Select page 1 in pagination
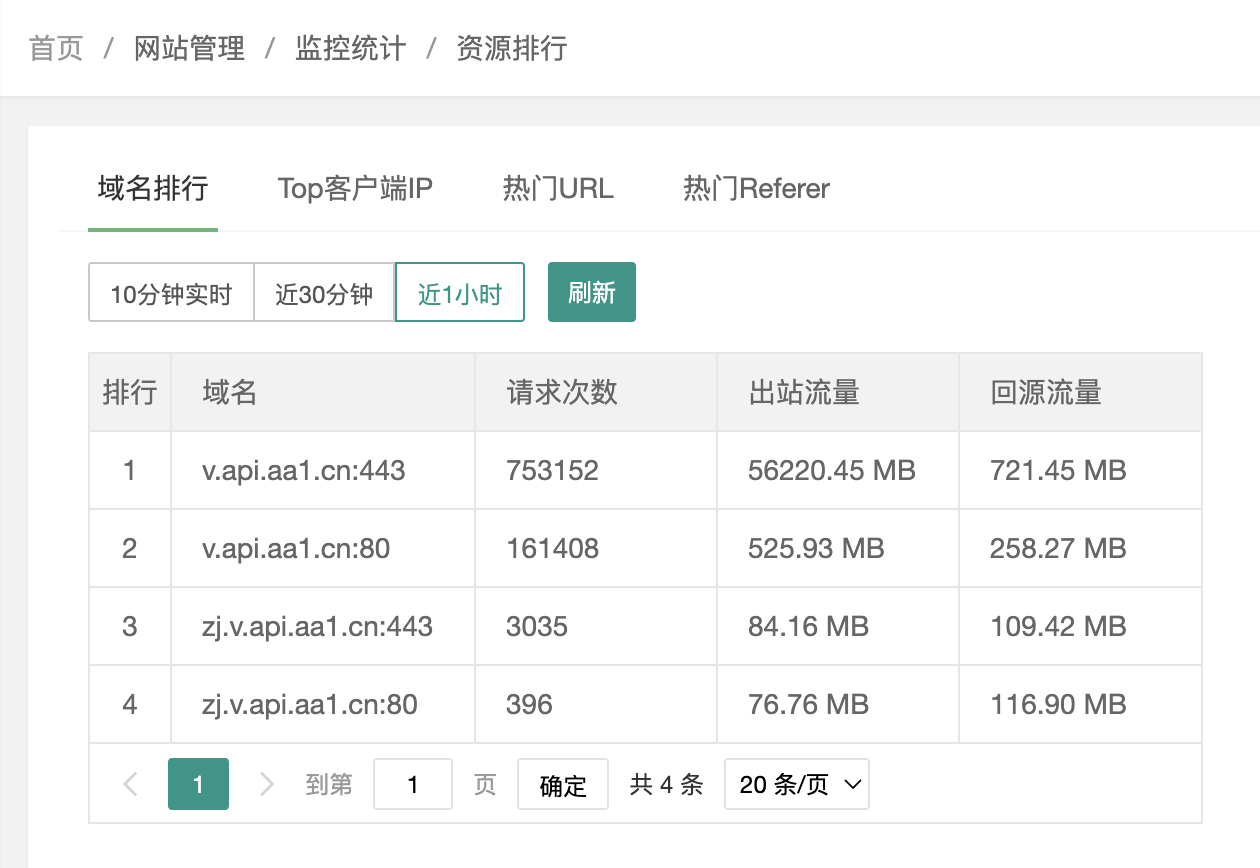 pos(198,784)
